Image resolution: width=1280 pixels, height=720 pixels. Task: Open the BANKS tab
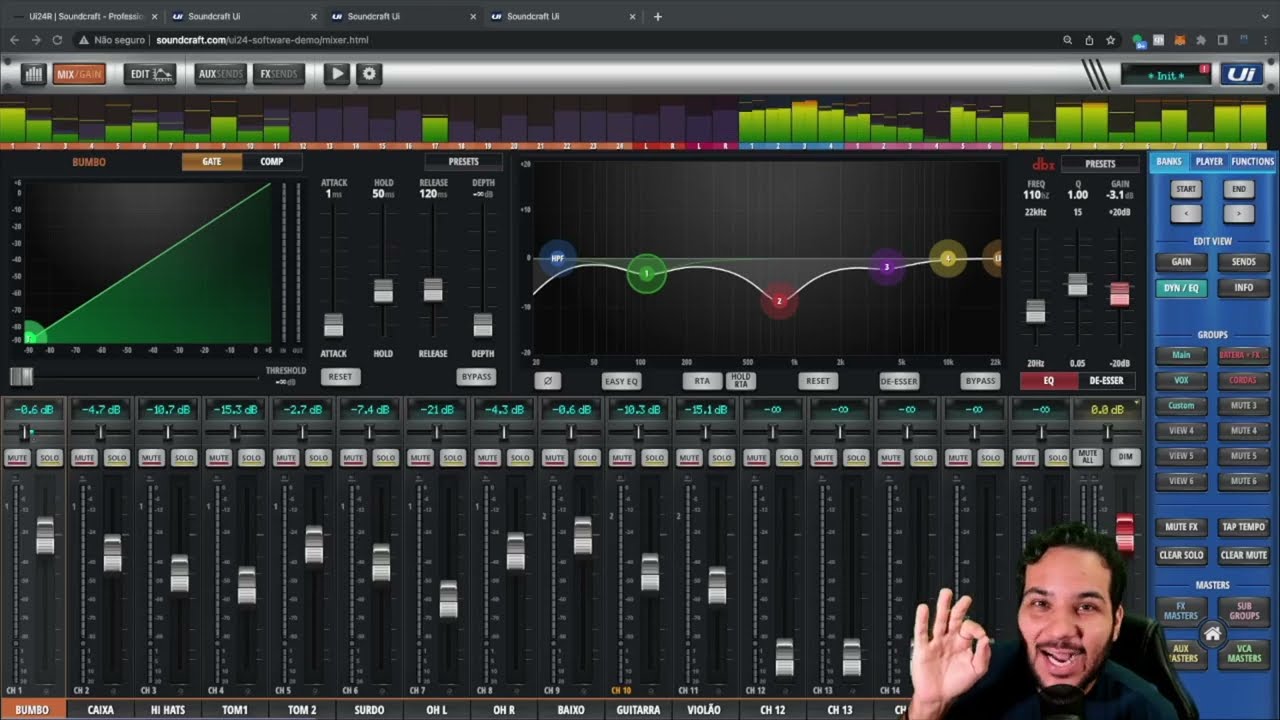tap(1168, 161)
